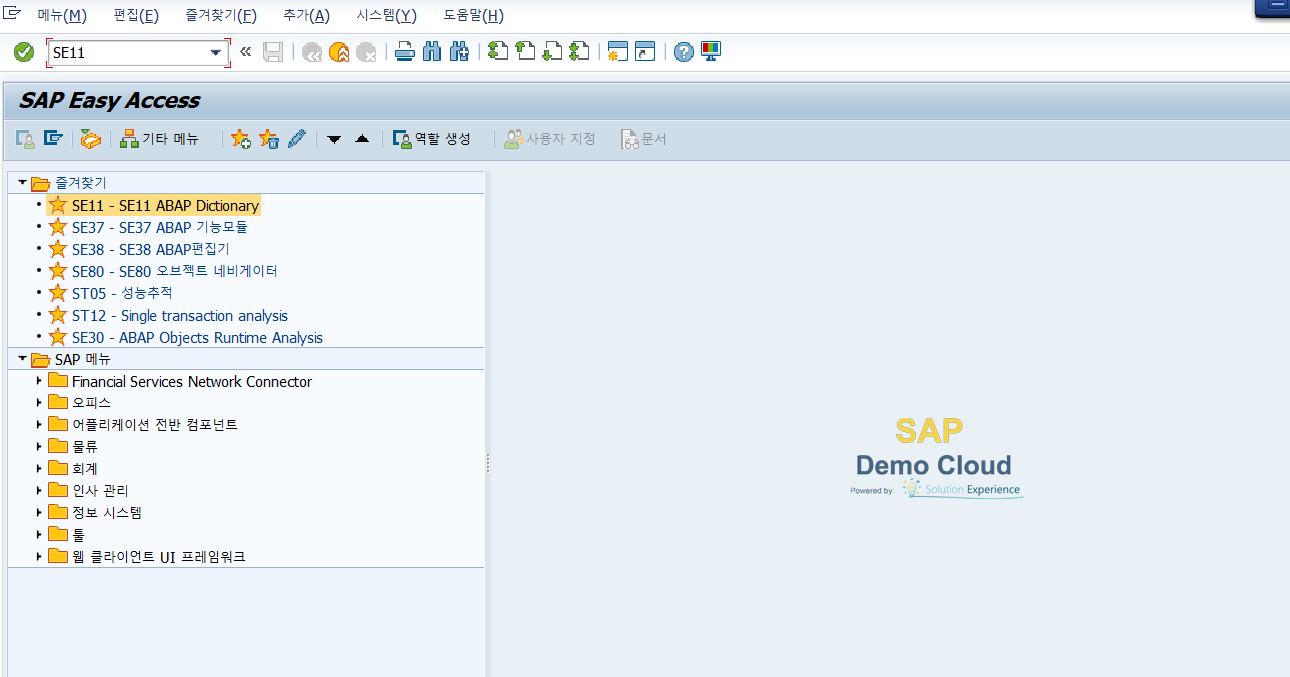Screen dimensions: 1290x677
Task: Expand the 물류 folder
Action: pos(39,447)
